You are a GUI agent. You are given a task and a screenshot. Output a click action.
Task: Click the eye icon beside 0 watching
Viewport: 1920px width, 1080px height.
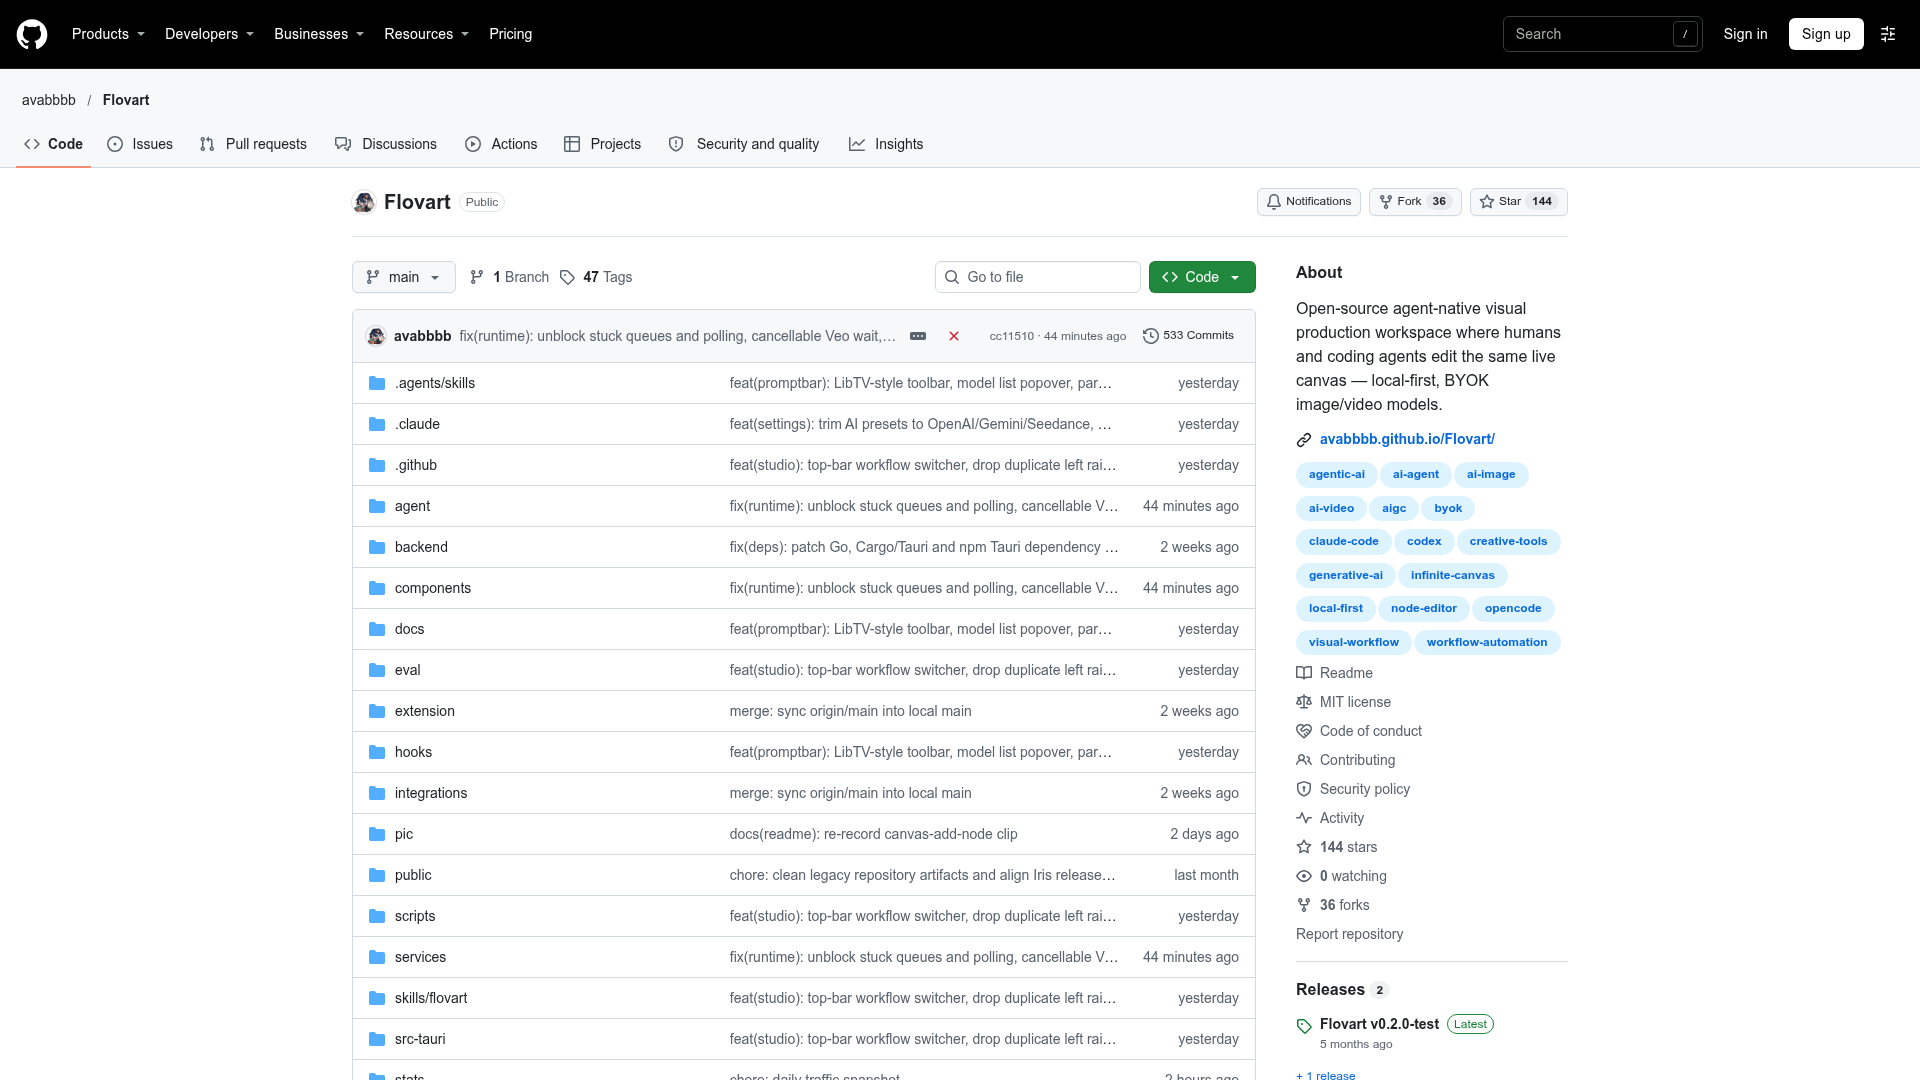(1304, 876)
